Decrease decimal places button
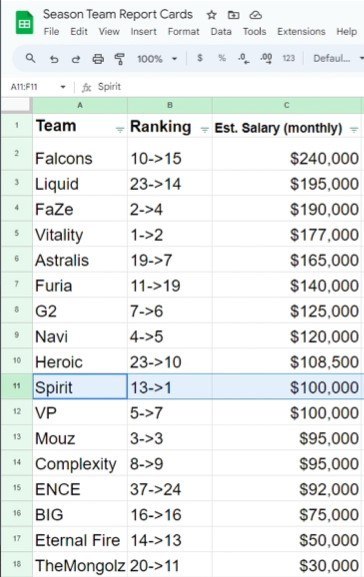The height and width of the screenshot is (577, 364). coord(244,58)
